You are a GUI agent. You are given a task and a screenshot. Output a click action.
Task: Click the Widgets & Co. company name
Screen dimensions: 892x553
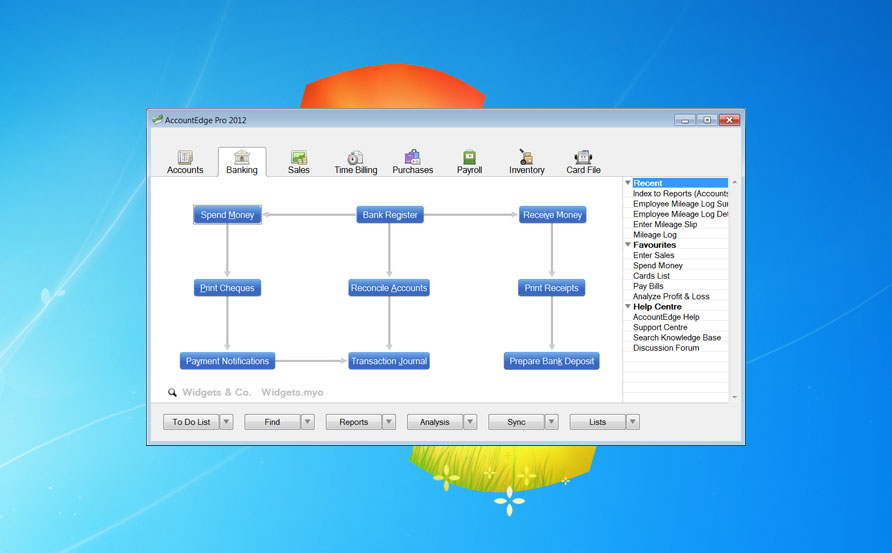(x=216, y=393)
